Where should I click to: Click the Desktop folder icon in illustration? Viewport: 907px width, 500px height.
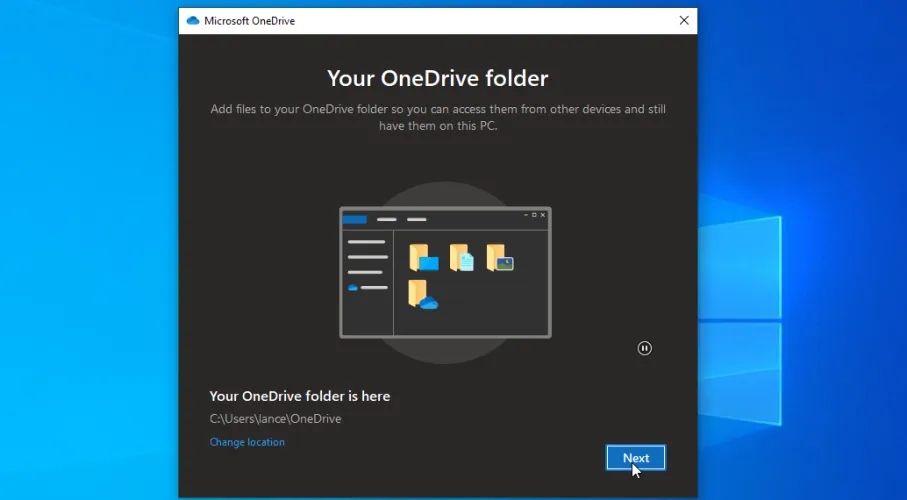pyautogui.click(x=424, y=258)
